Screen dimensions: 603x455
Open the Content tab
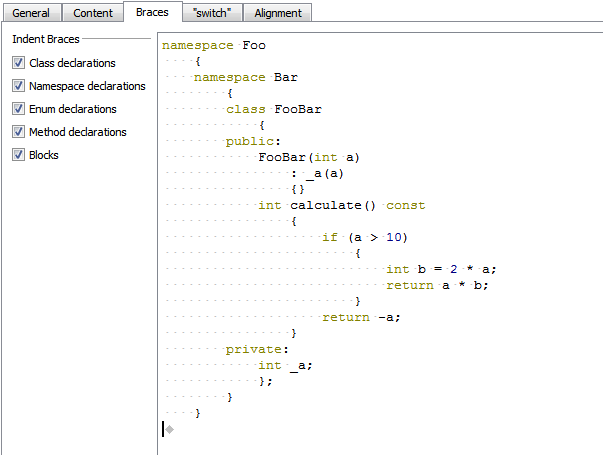[x=93, y=13]
